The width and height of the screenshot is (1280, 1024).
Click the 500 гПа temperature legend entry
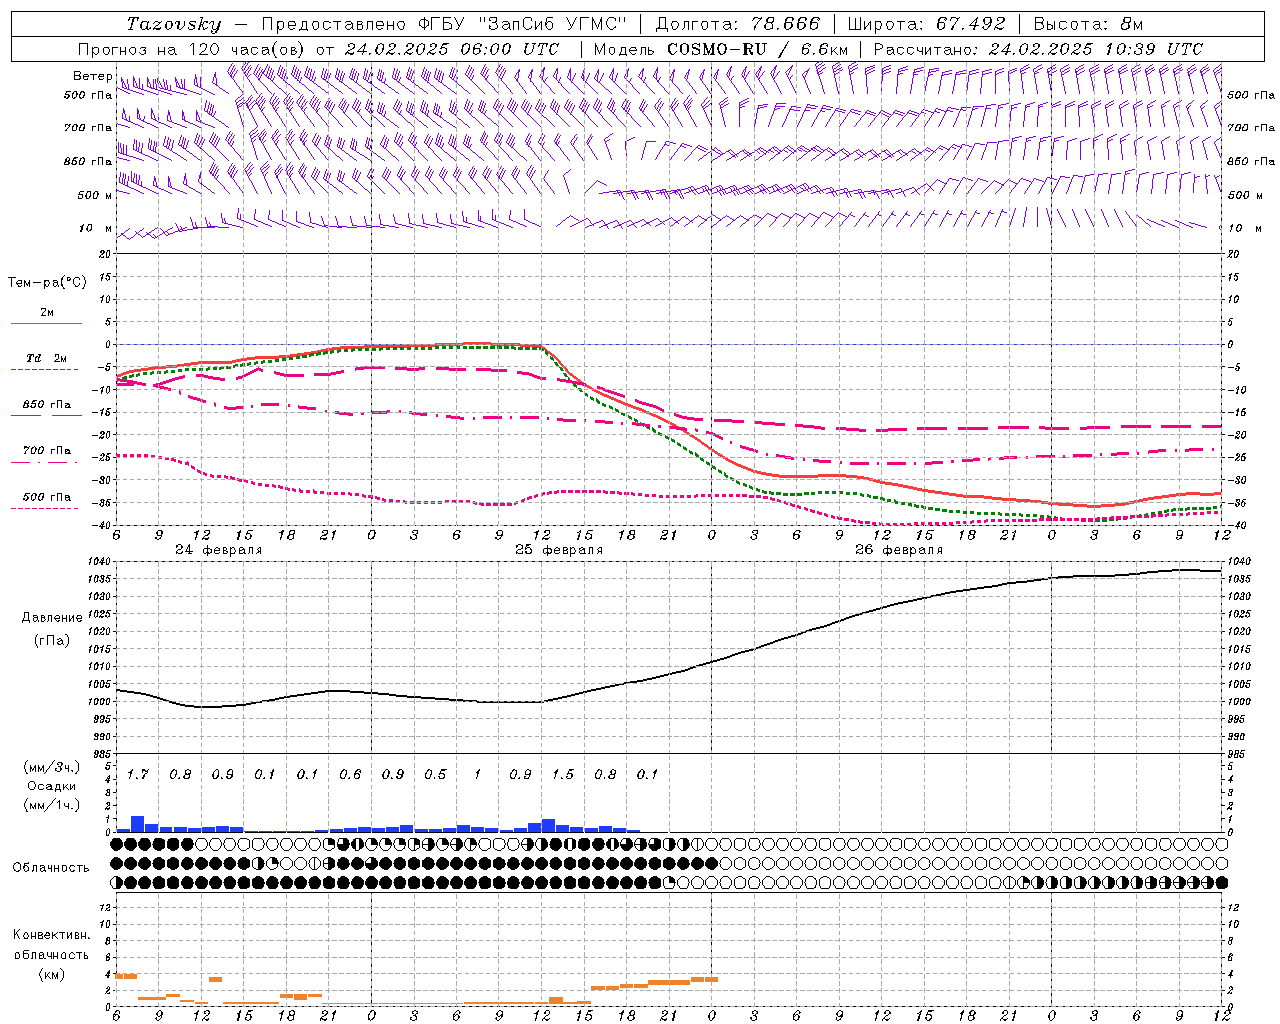tap(47, 497)
